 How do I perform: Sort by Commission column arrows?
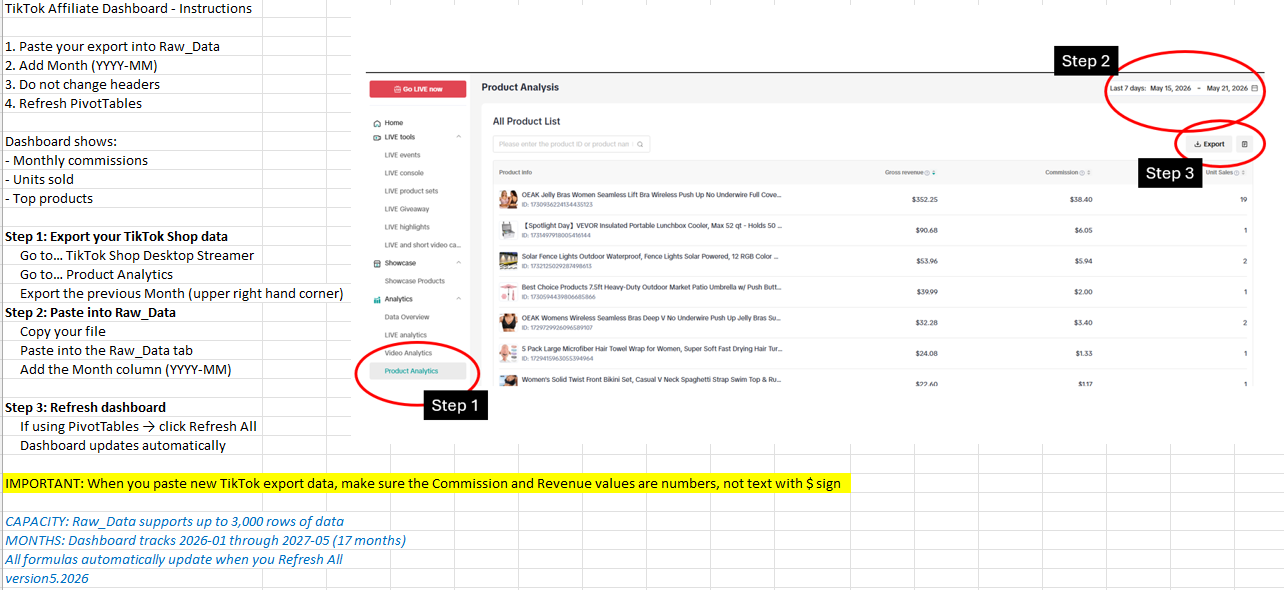pyautogui.click(x=1089, y=172)
